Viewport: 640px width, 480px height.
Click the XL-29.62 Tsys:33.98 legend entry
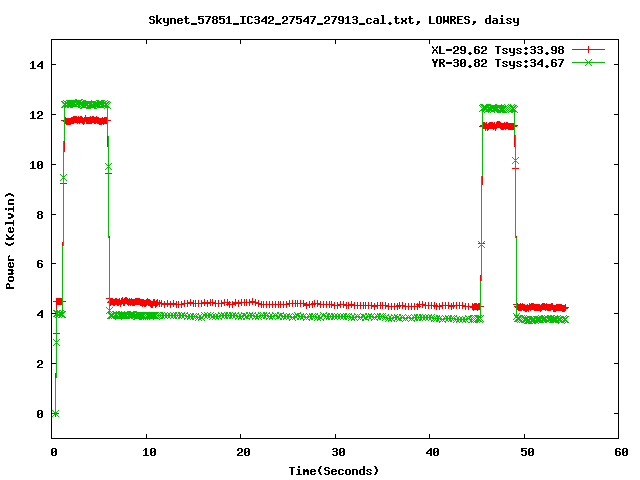[498, 50]
